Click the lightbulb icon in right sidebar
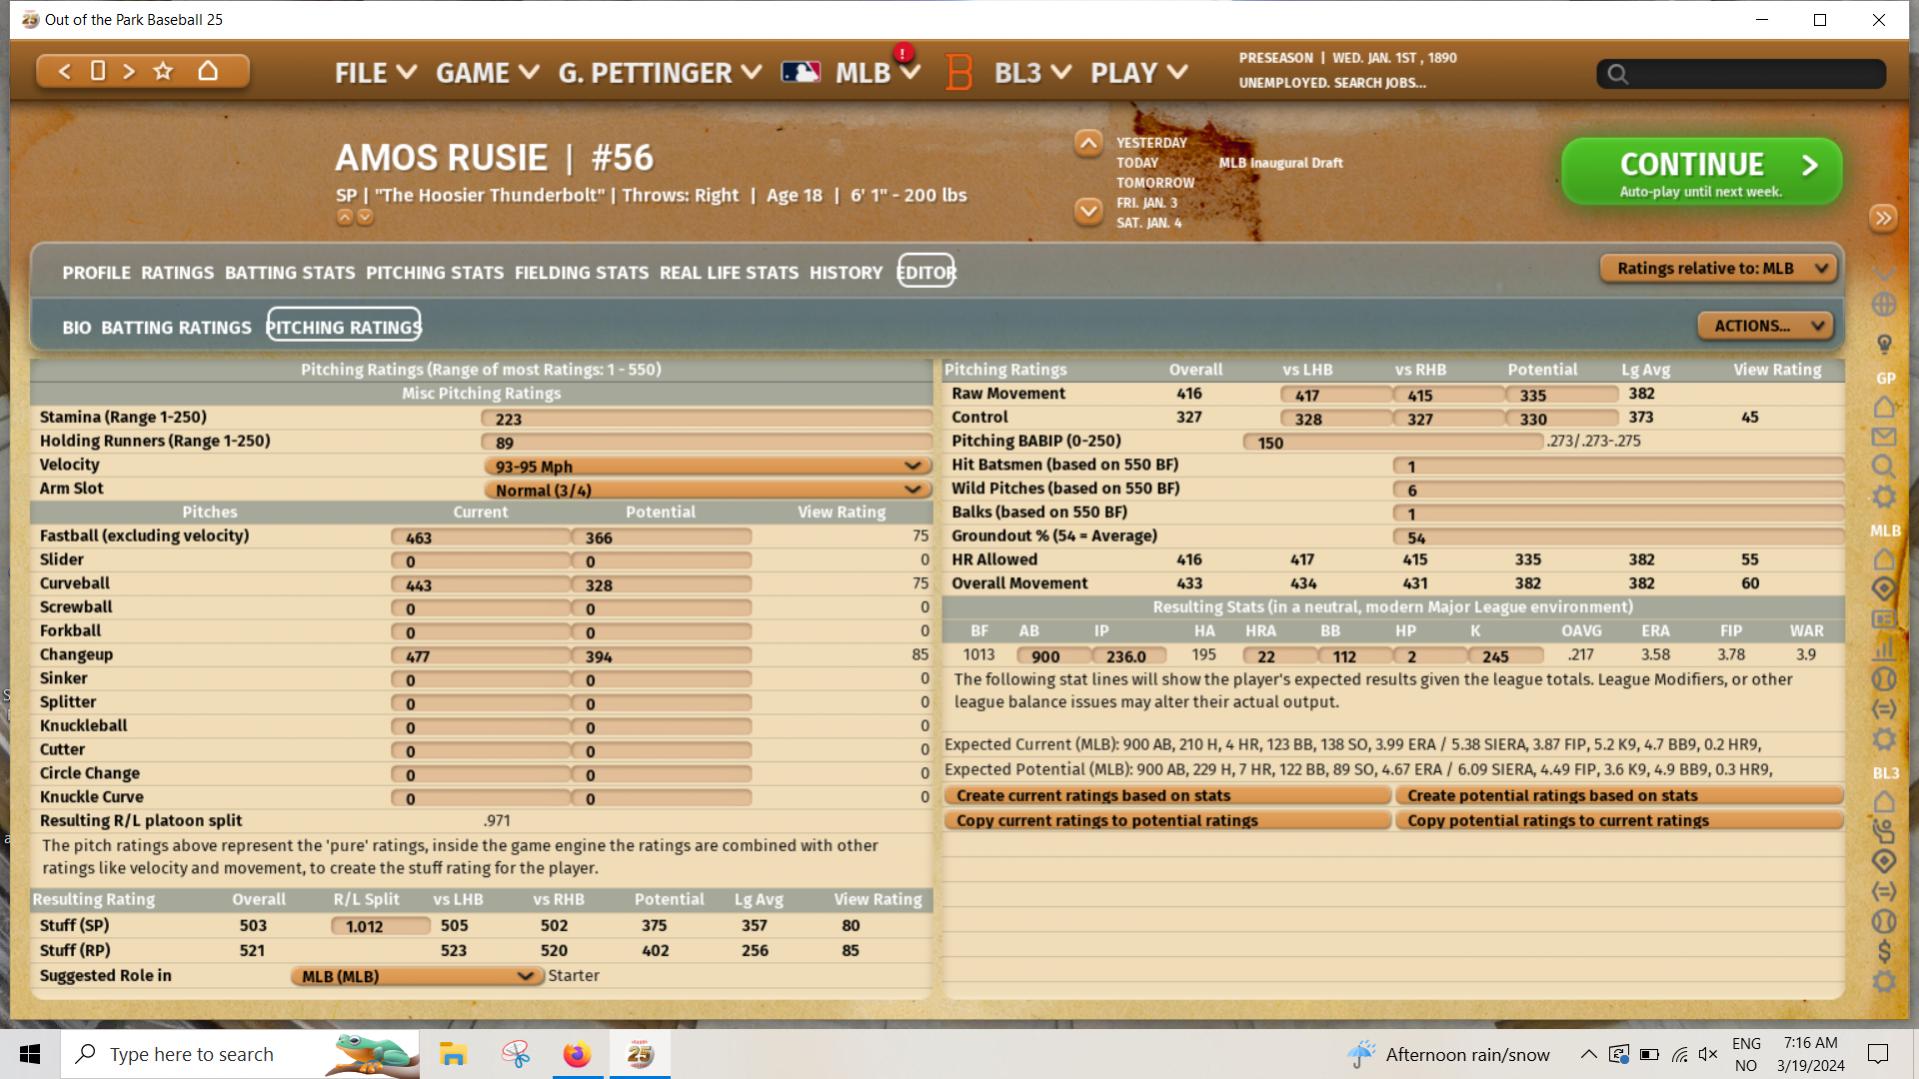Image resolution: width=1919 pixels, height=1079 pixels. click(x=1883, y=345)
